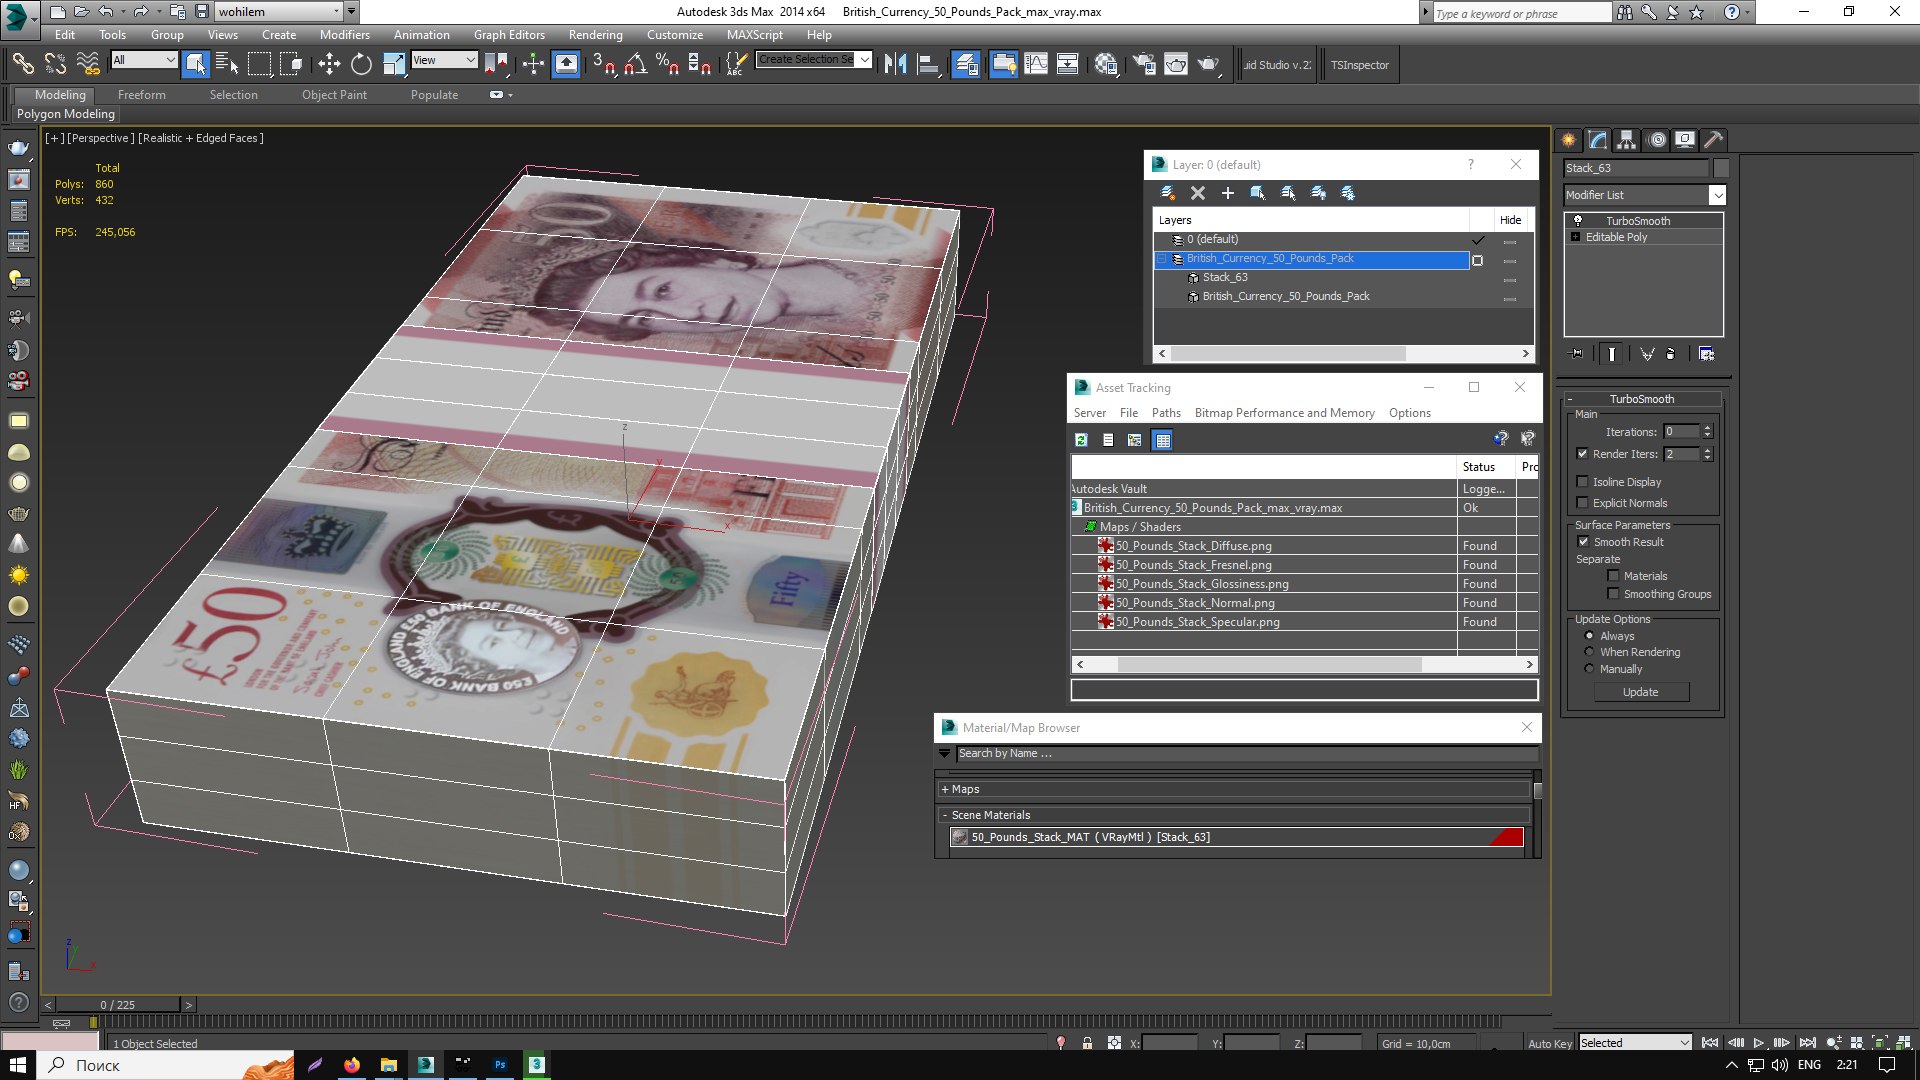
Task: Open the Motion command panel
Action: pos(1657,140)
